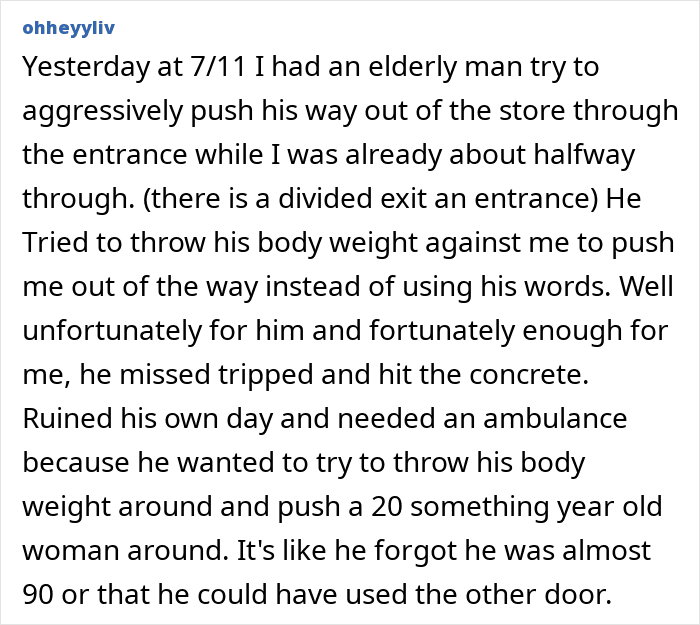The image size is (700, 625).
Task: Click the word "Yesterday" in the comment
Action: click(83, 66)
